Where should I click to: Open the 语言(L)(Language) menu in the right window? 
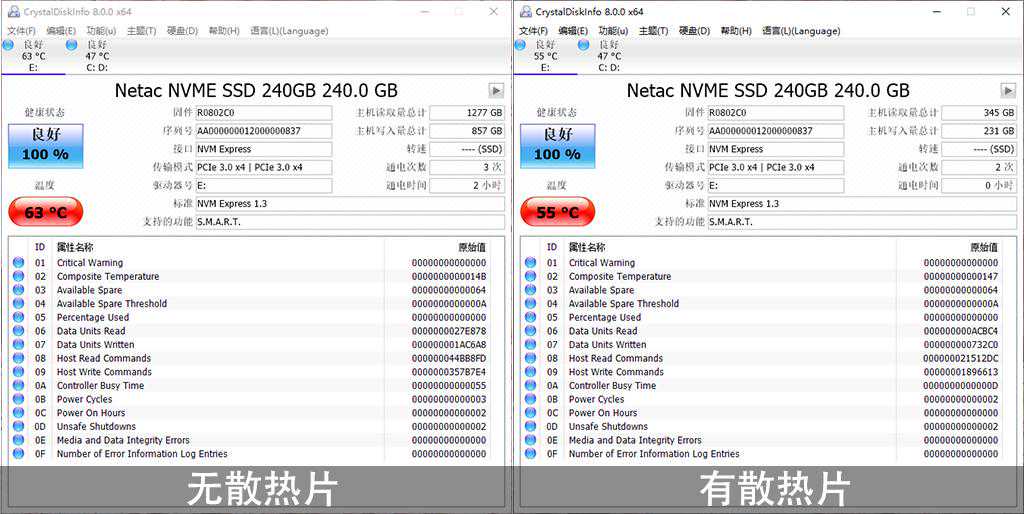tap(800, 31)
